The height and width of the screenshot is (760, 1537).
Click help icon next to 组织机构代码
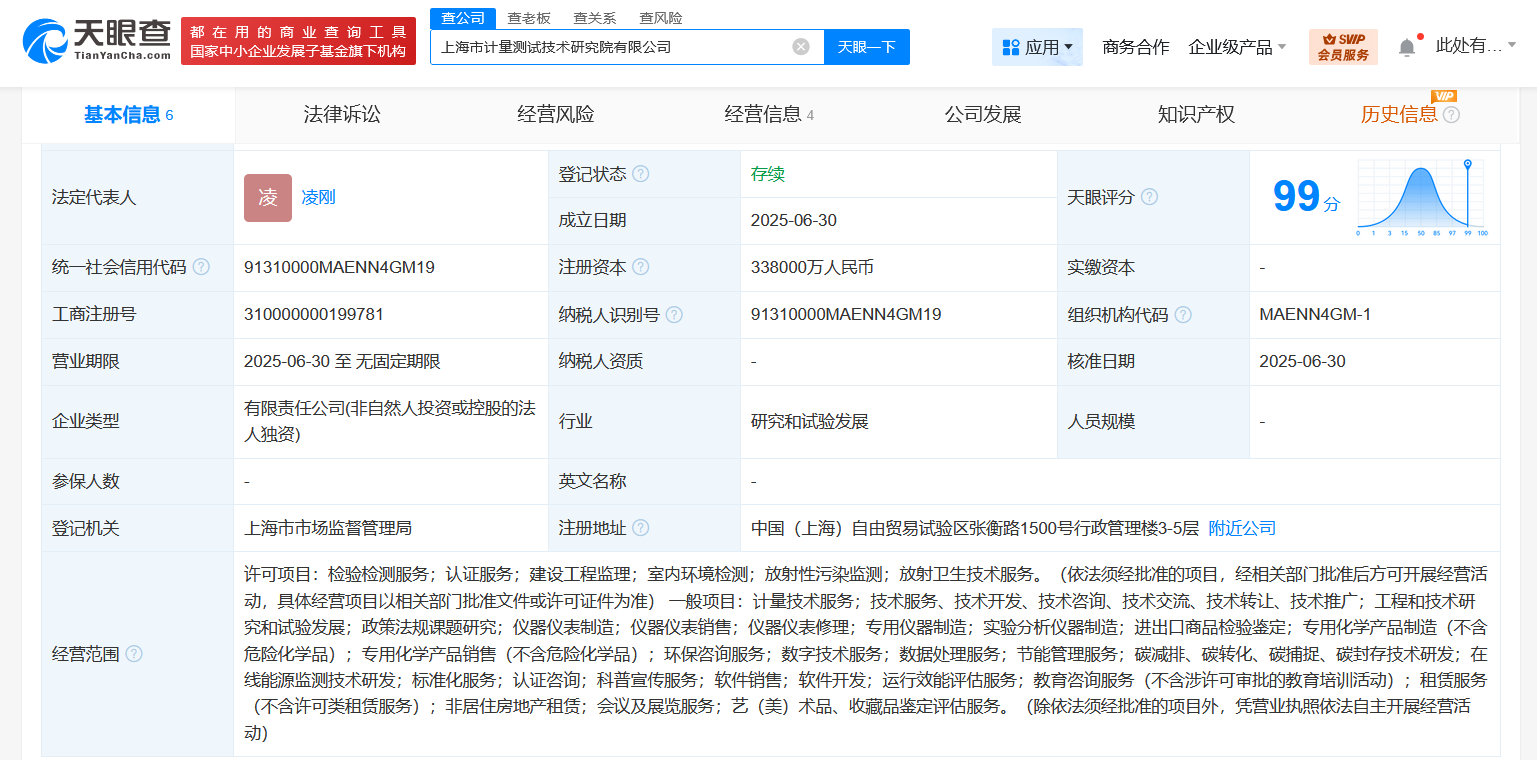(1183, 315)
